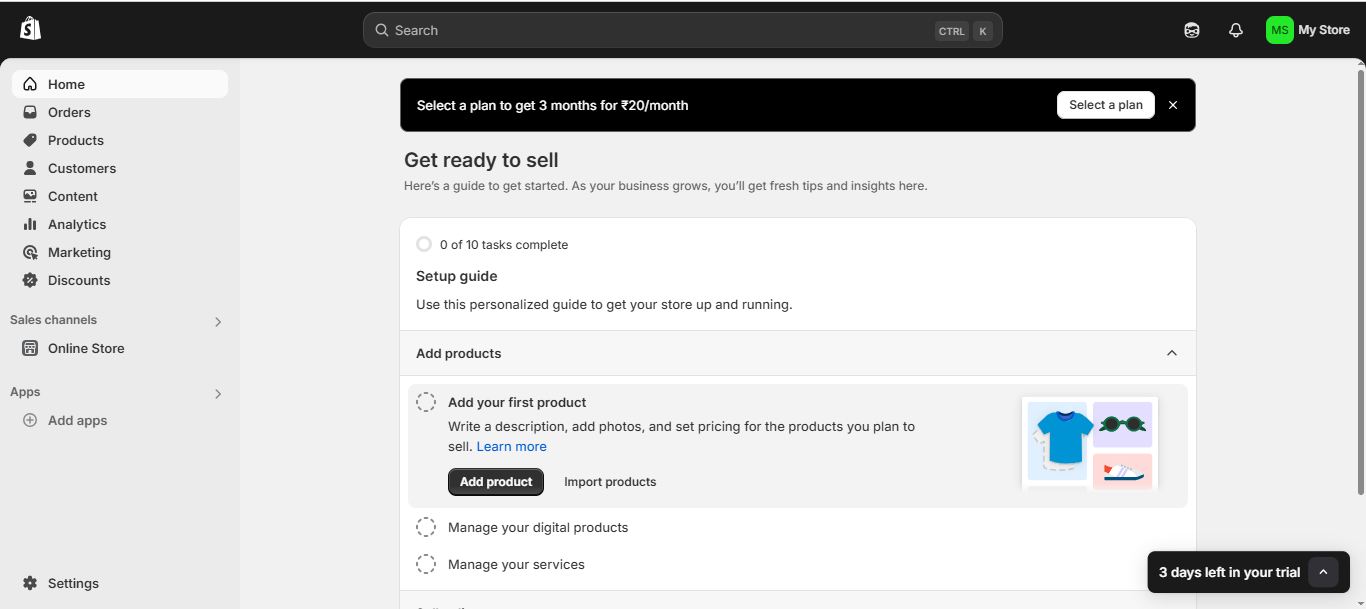This screenshot has width=1366, height=609.
Task: Open the Learn more link
Action: (511, 447)
